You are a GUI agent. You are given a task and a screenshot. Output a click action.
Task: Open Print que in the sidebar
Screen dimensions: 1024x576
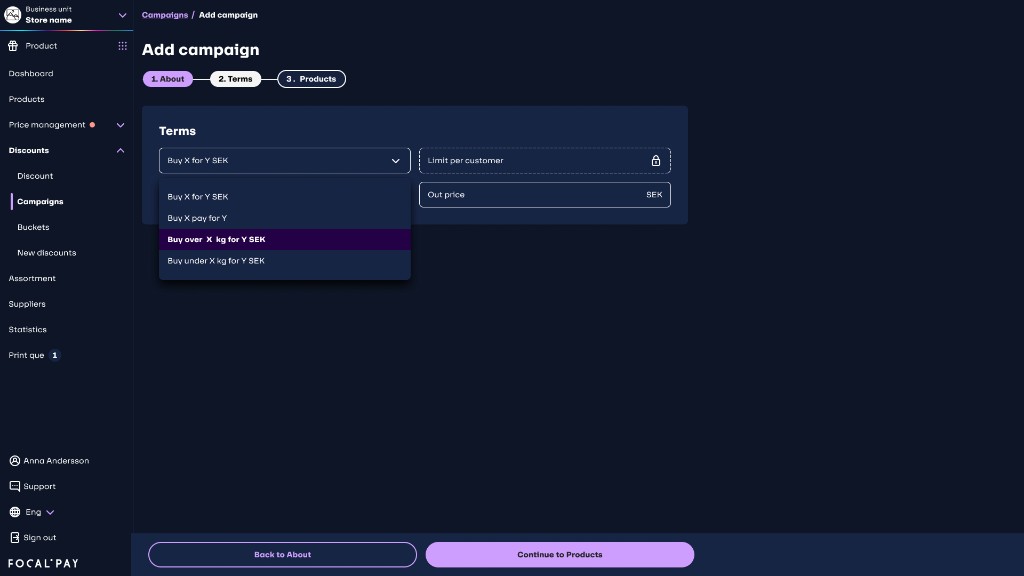coord(26,355)
